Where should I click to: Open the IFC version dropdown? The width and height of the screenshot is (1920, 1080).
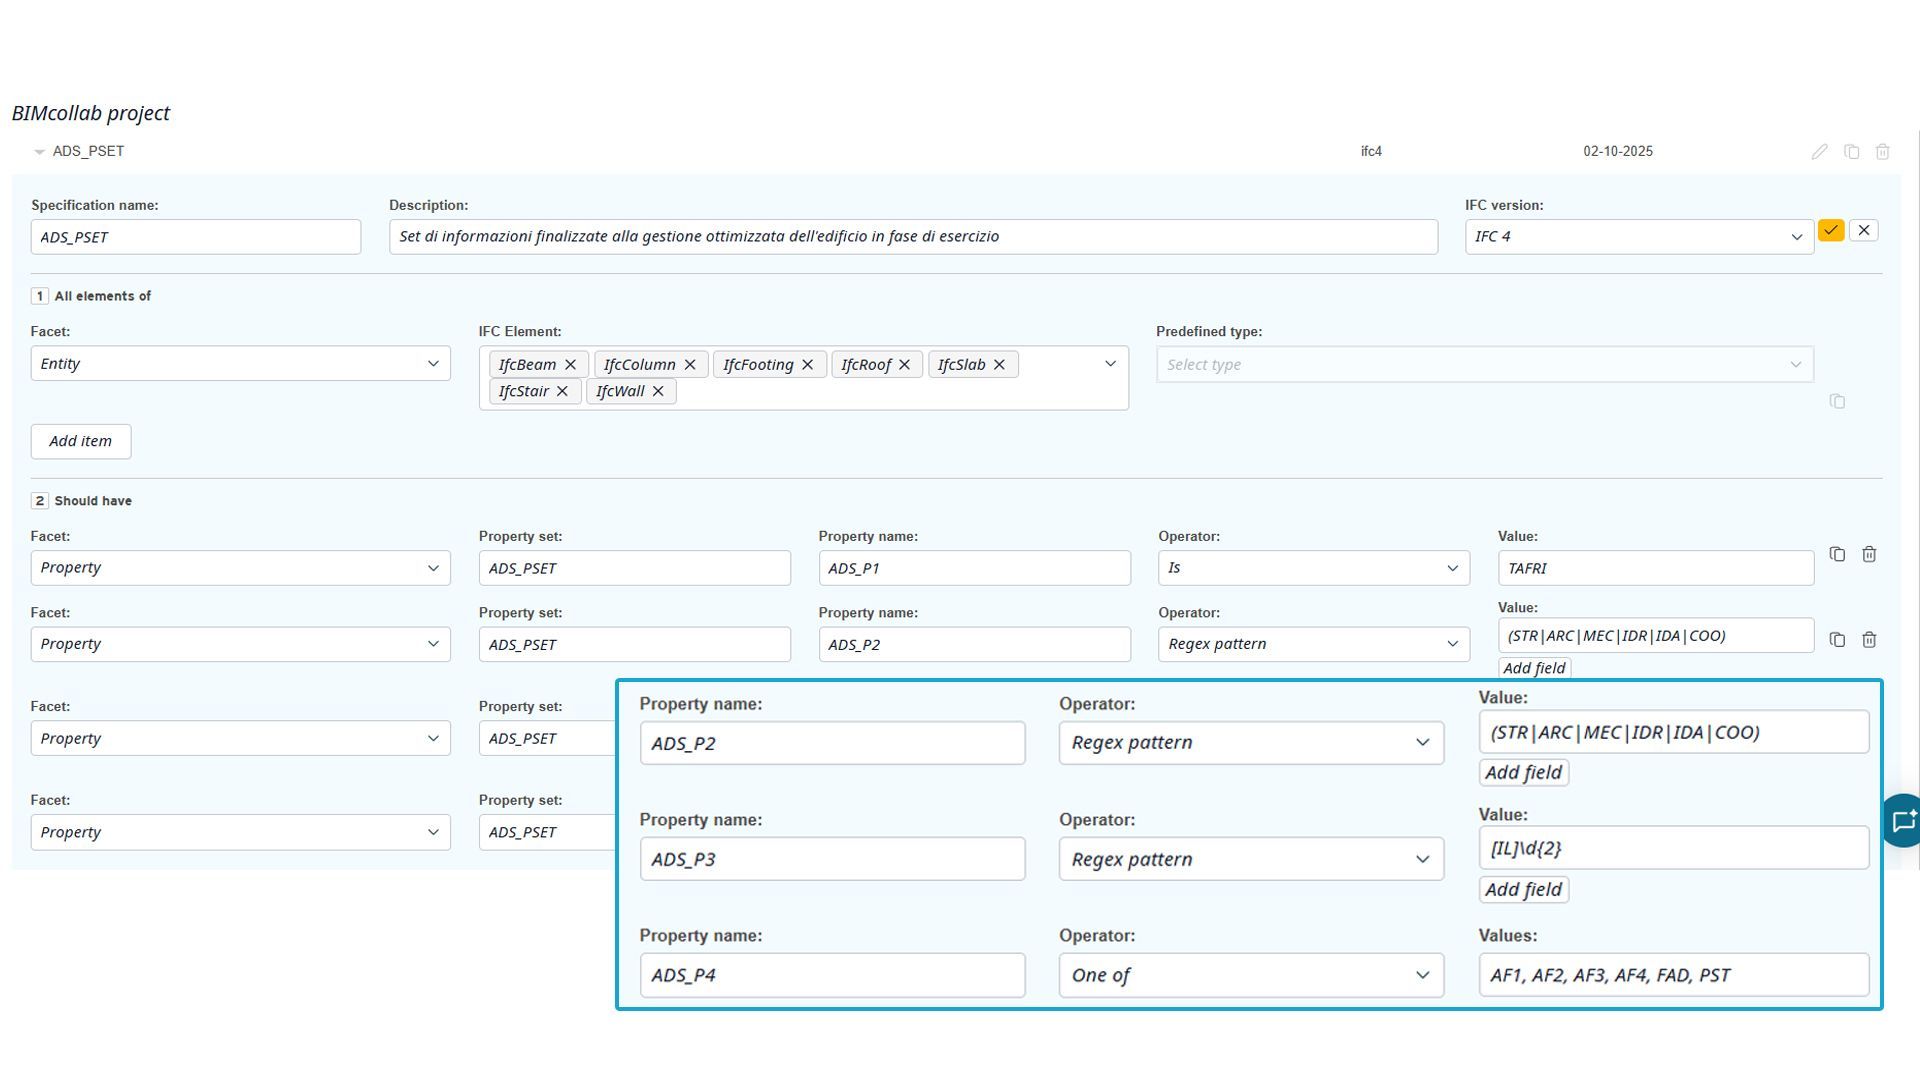[x=1639, y=237]
